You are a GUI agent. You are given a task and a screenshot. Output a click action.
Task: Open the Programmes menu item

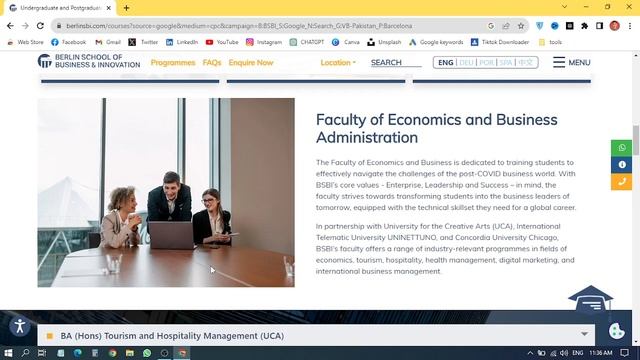tap(173, 62)
